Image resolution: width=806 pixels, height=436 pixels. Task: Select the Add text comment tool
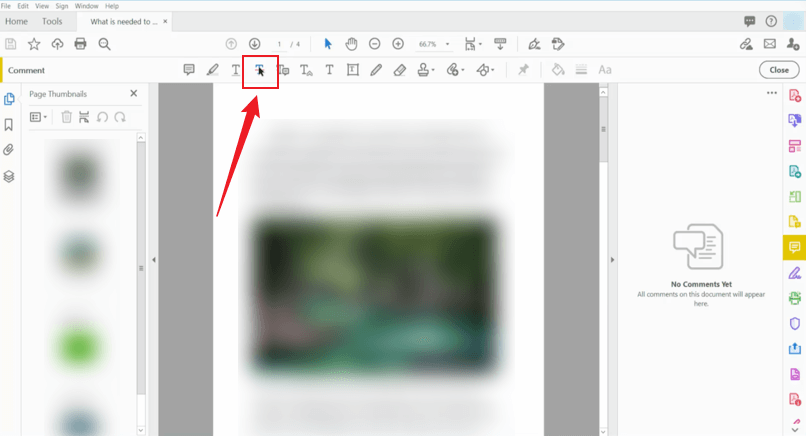click(329, 70)
